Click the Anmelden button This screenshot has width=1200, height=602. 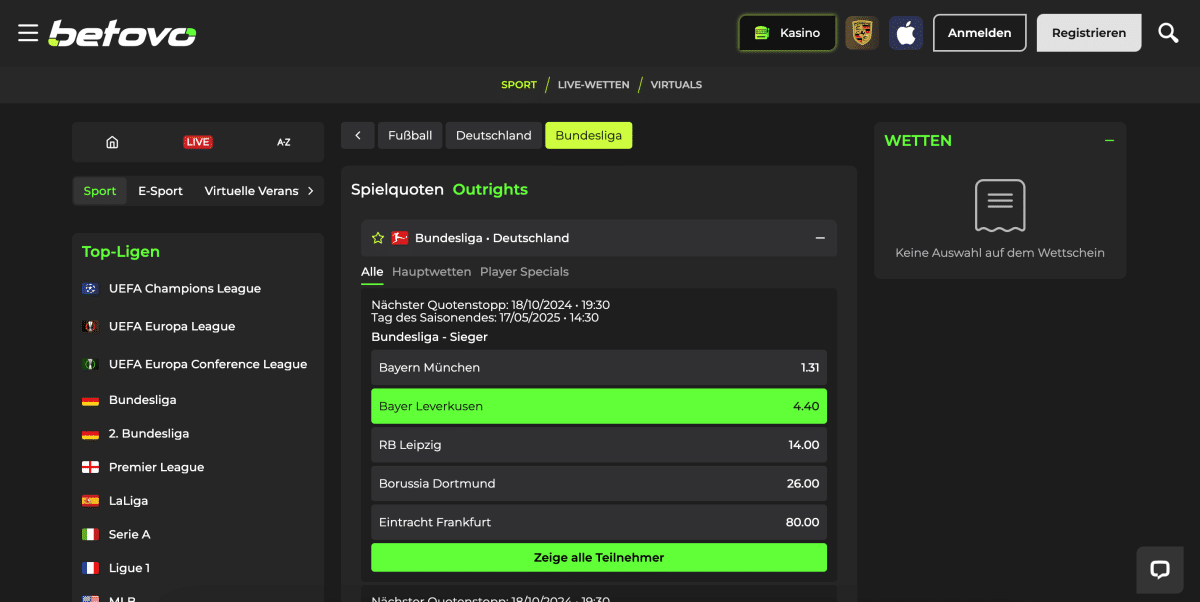(x=980, y=33)
